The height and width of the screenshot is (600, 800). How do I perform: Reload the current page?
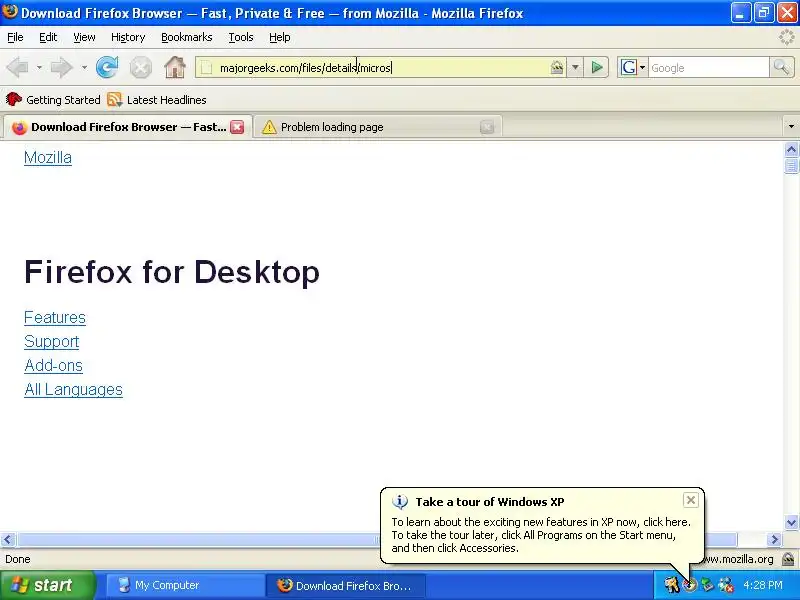(x=107, y=67)
